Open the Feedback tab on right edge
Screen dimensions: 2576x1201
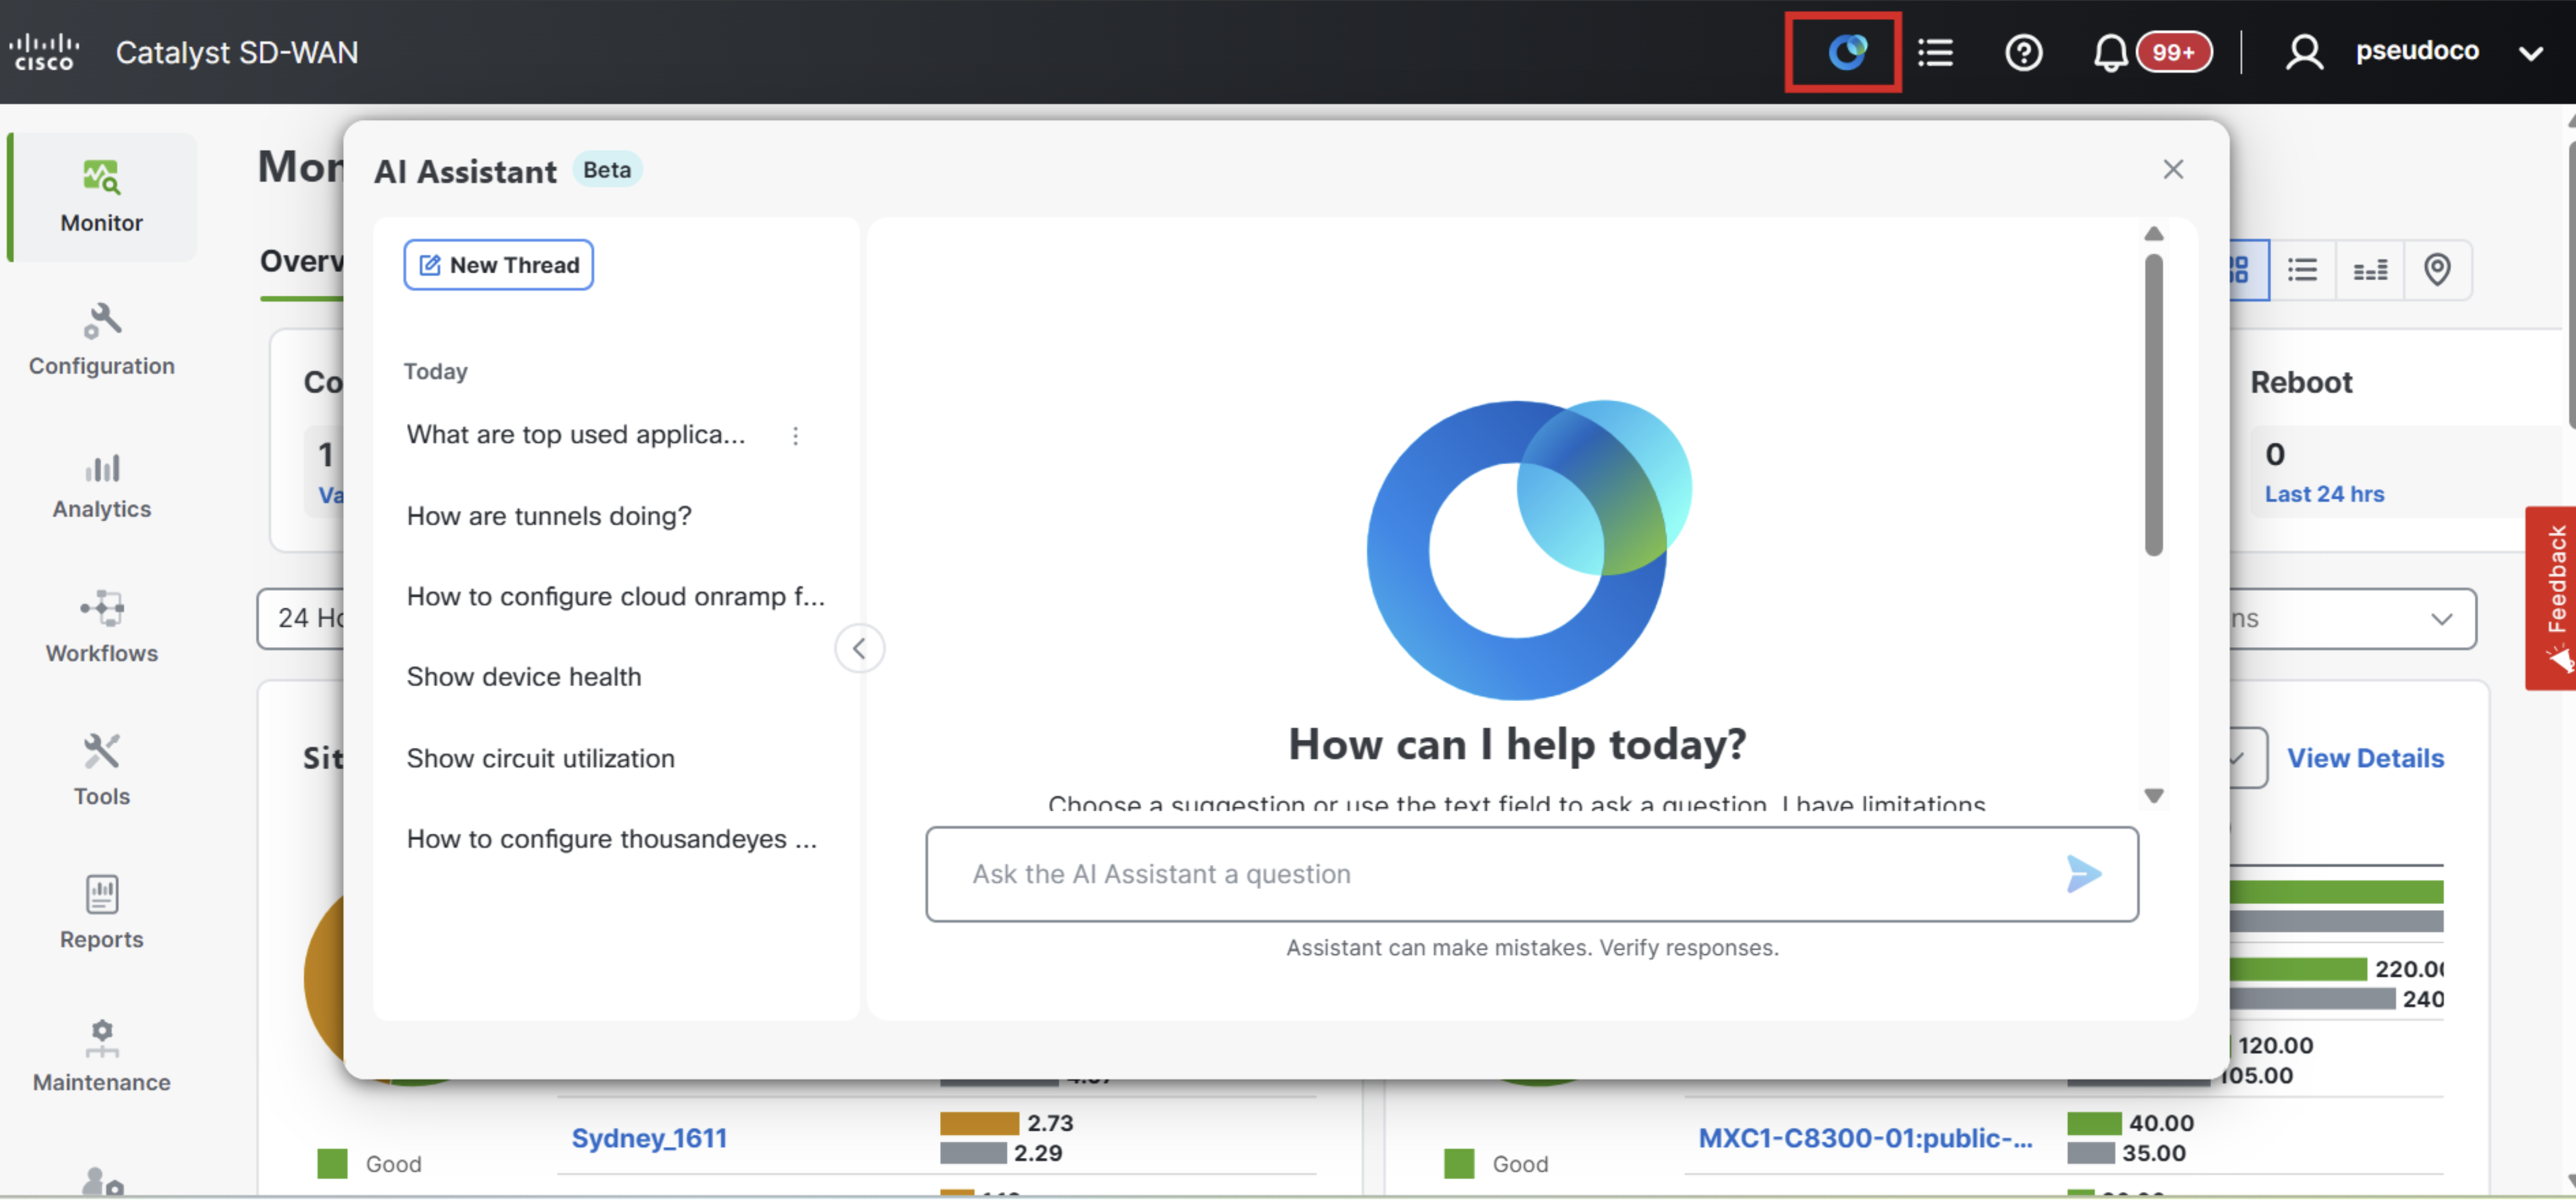[2551, 598]
